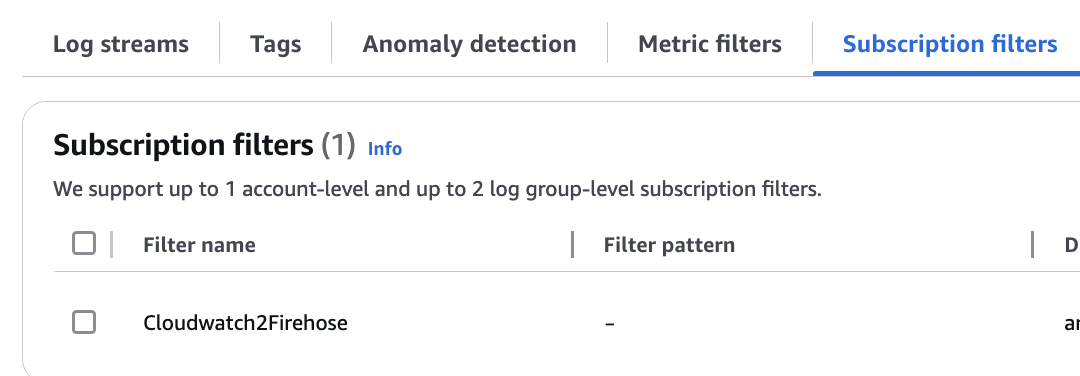
Task: Click the active Subscription filters tab
Action: tap(950, 44)
